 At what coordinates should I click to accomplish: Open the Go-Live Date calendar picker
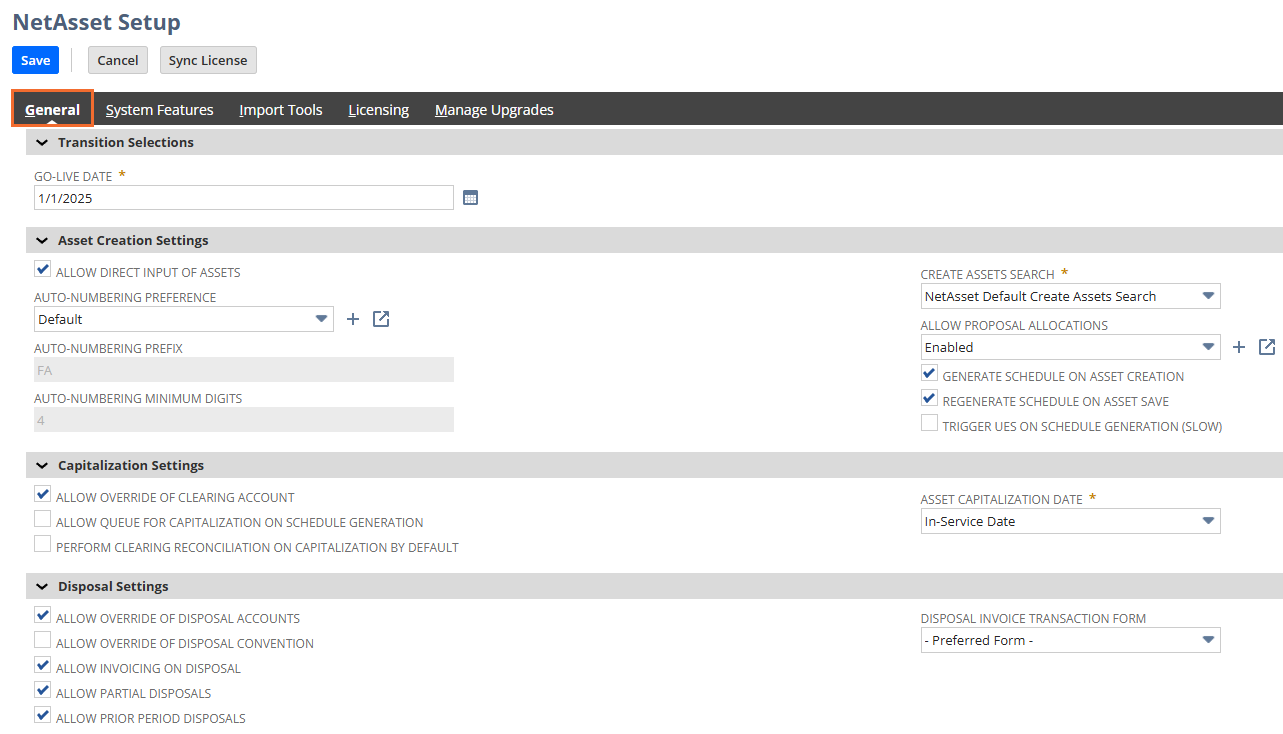point(470,198)
